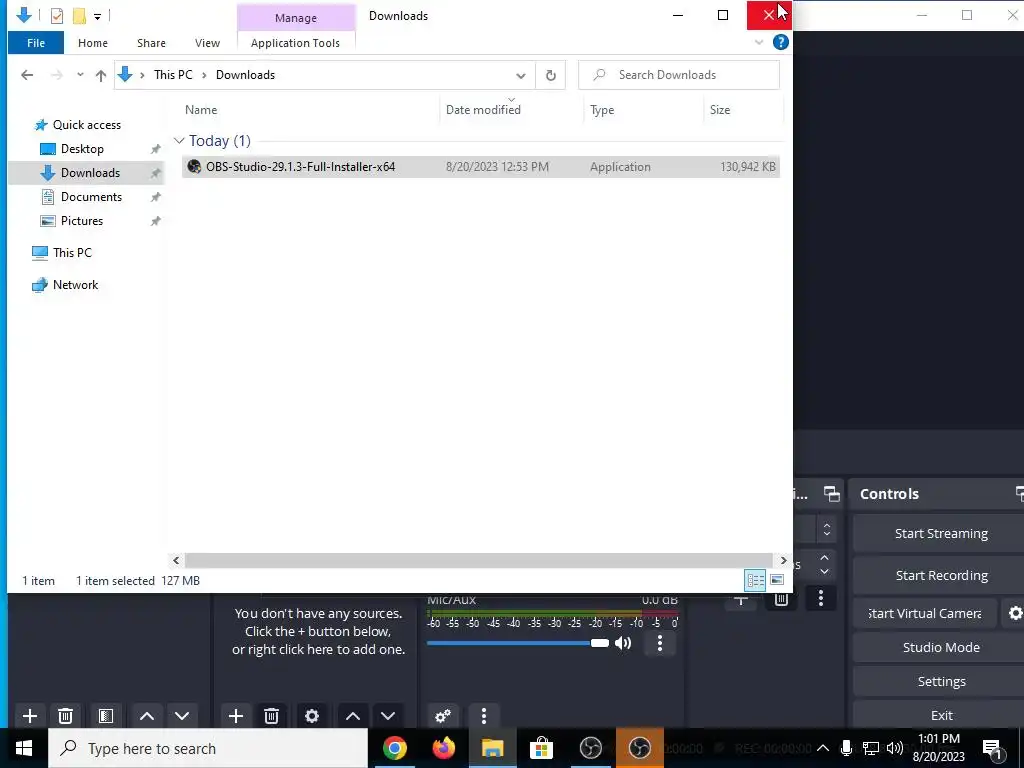This screenshot has height=768, width=1024.
Task: Open the View ribbon tab
Action: tap(207, 43)
